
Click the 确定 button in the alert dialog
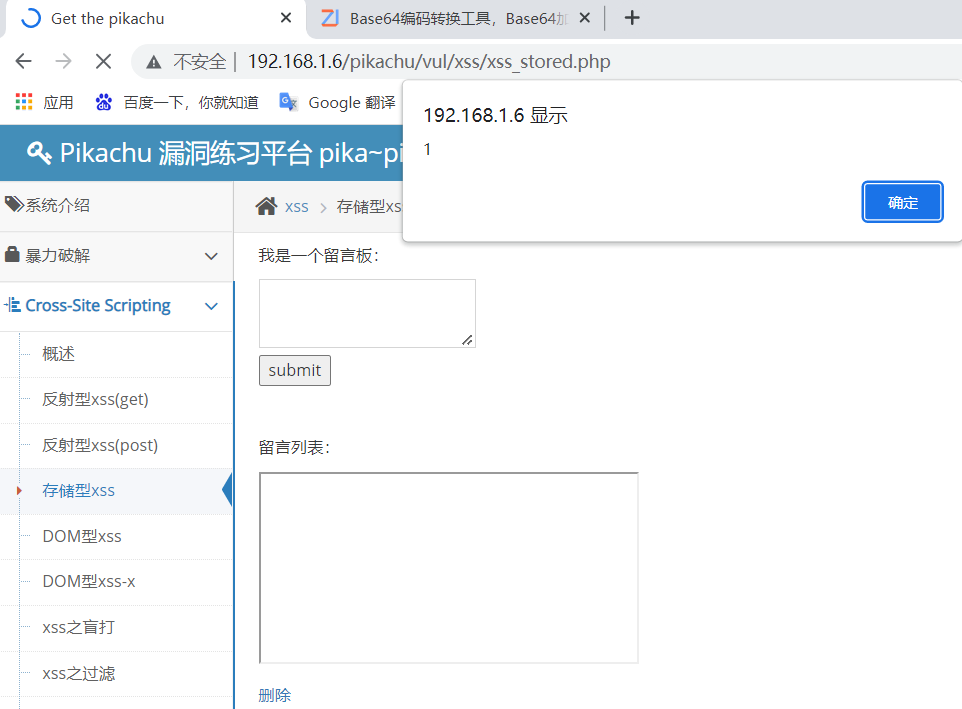coord(901,201)
